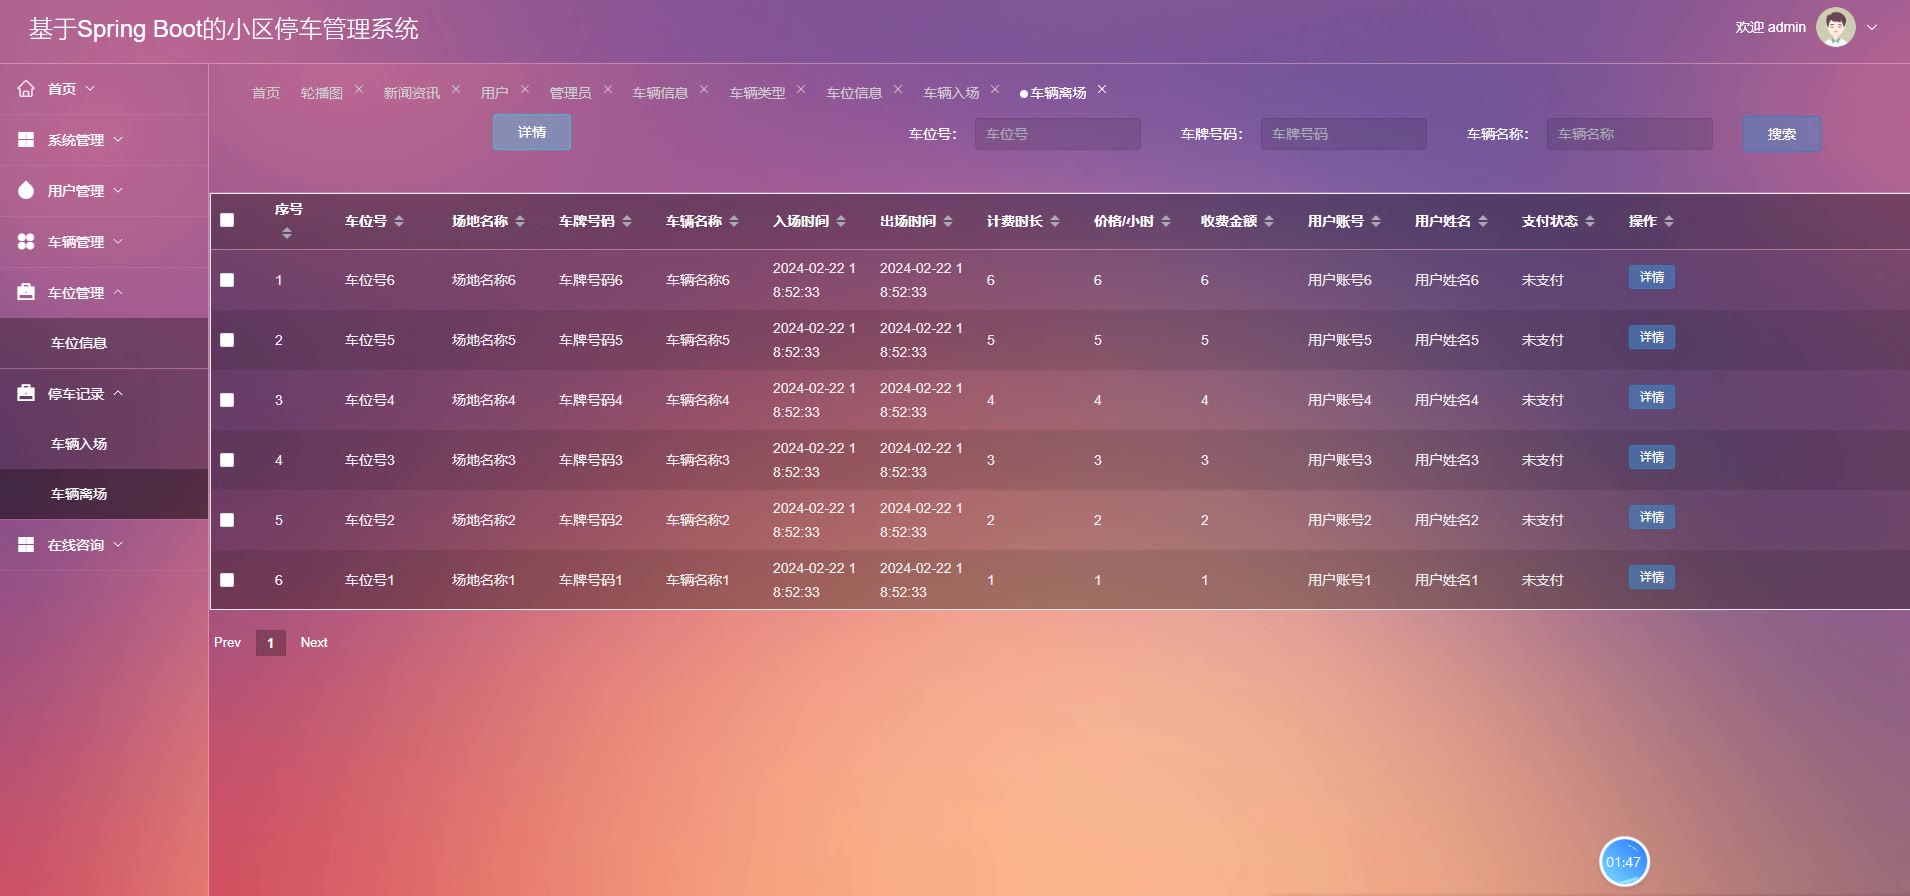Image resolution: width=1910 pixels, height=896 pixels.
Task: Sort by 收费金额 column sort icon
Action: coord(1269,221)
